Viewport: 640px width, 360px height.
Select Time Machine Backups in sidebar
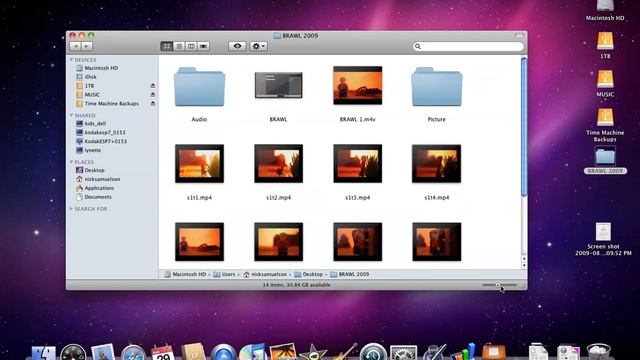112,104
